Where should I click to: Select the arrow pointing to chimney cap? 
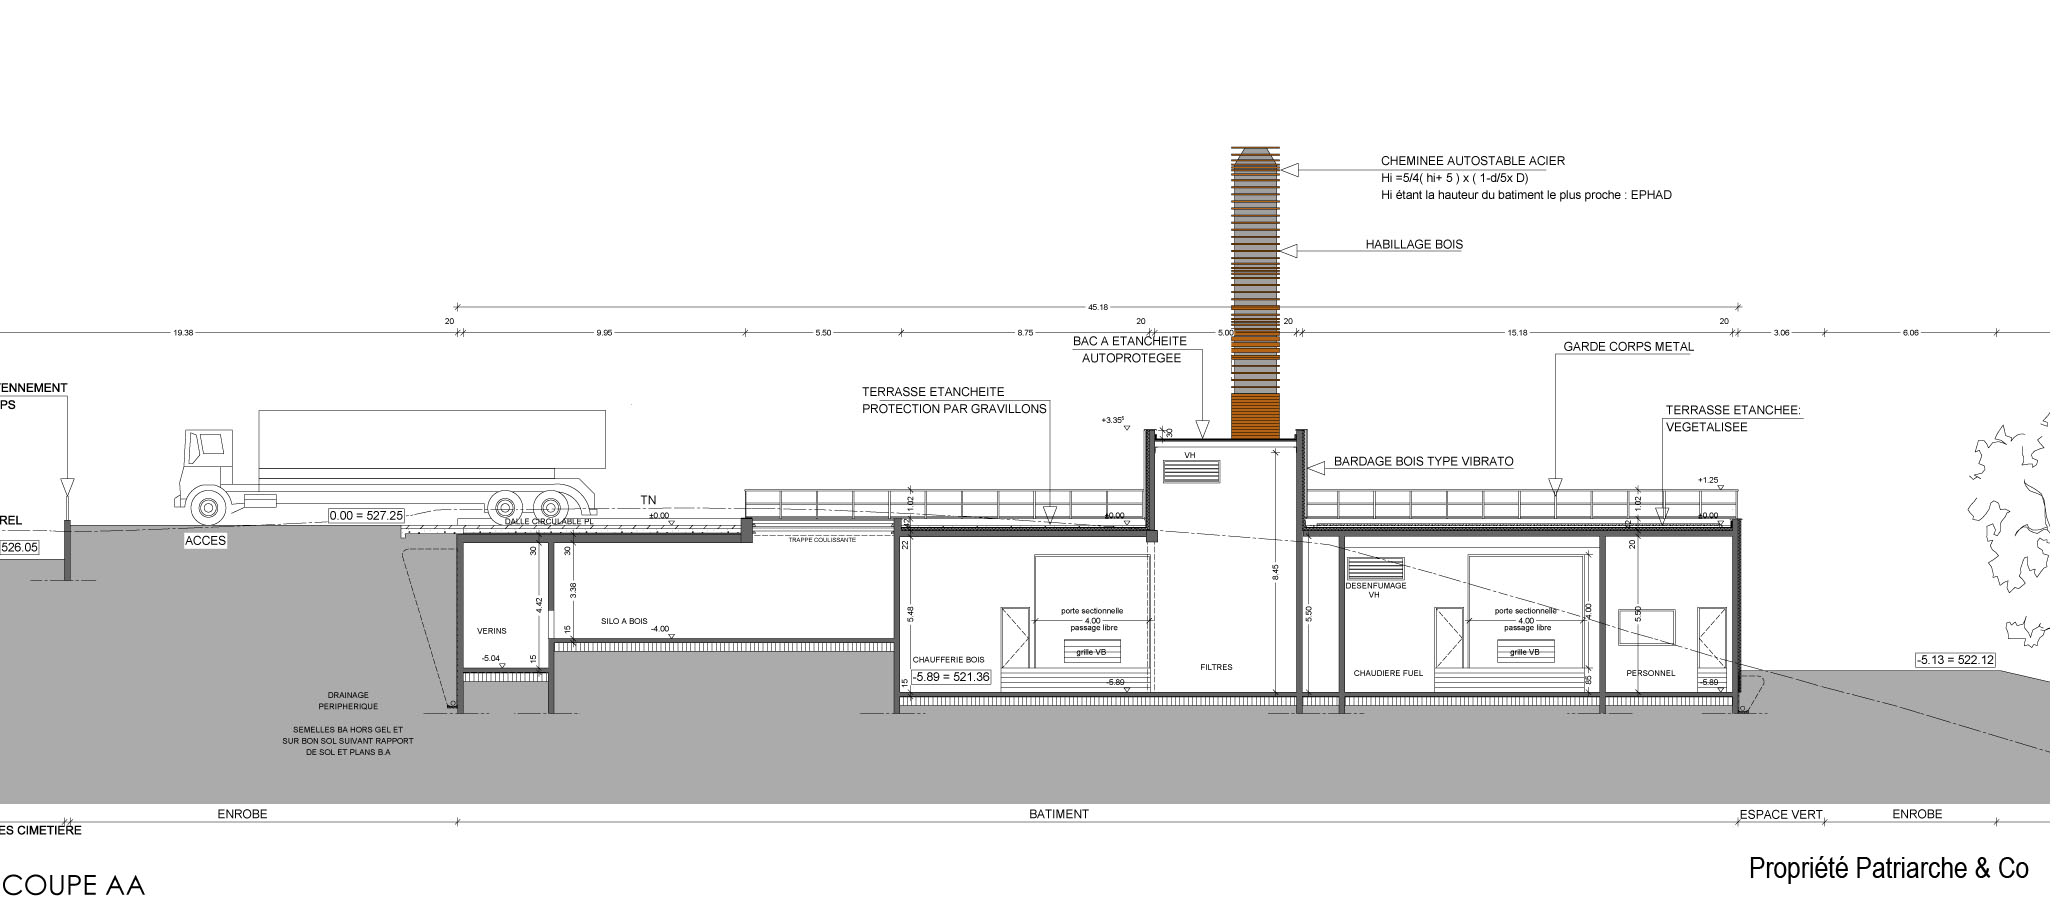pos(1290,170)
